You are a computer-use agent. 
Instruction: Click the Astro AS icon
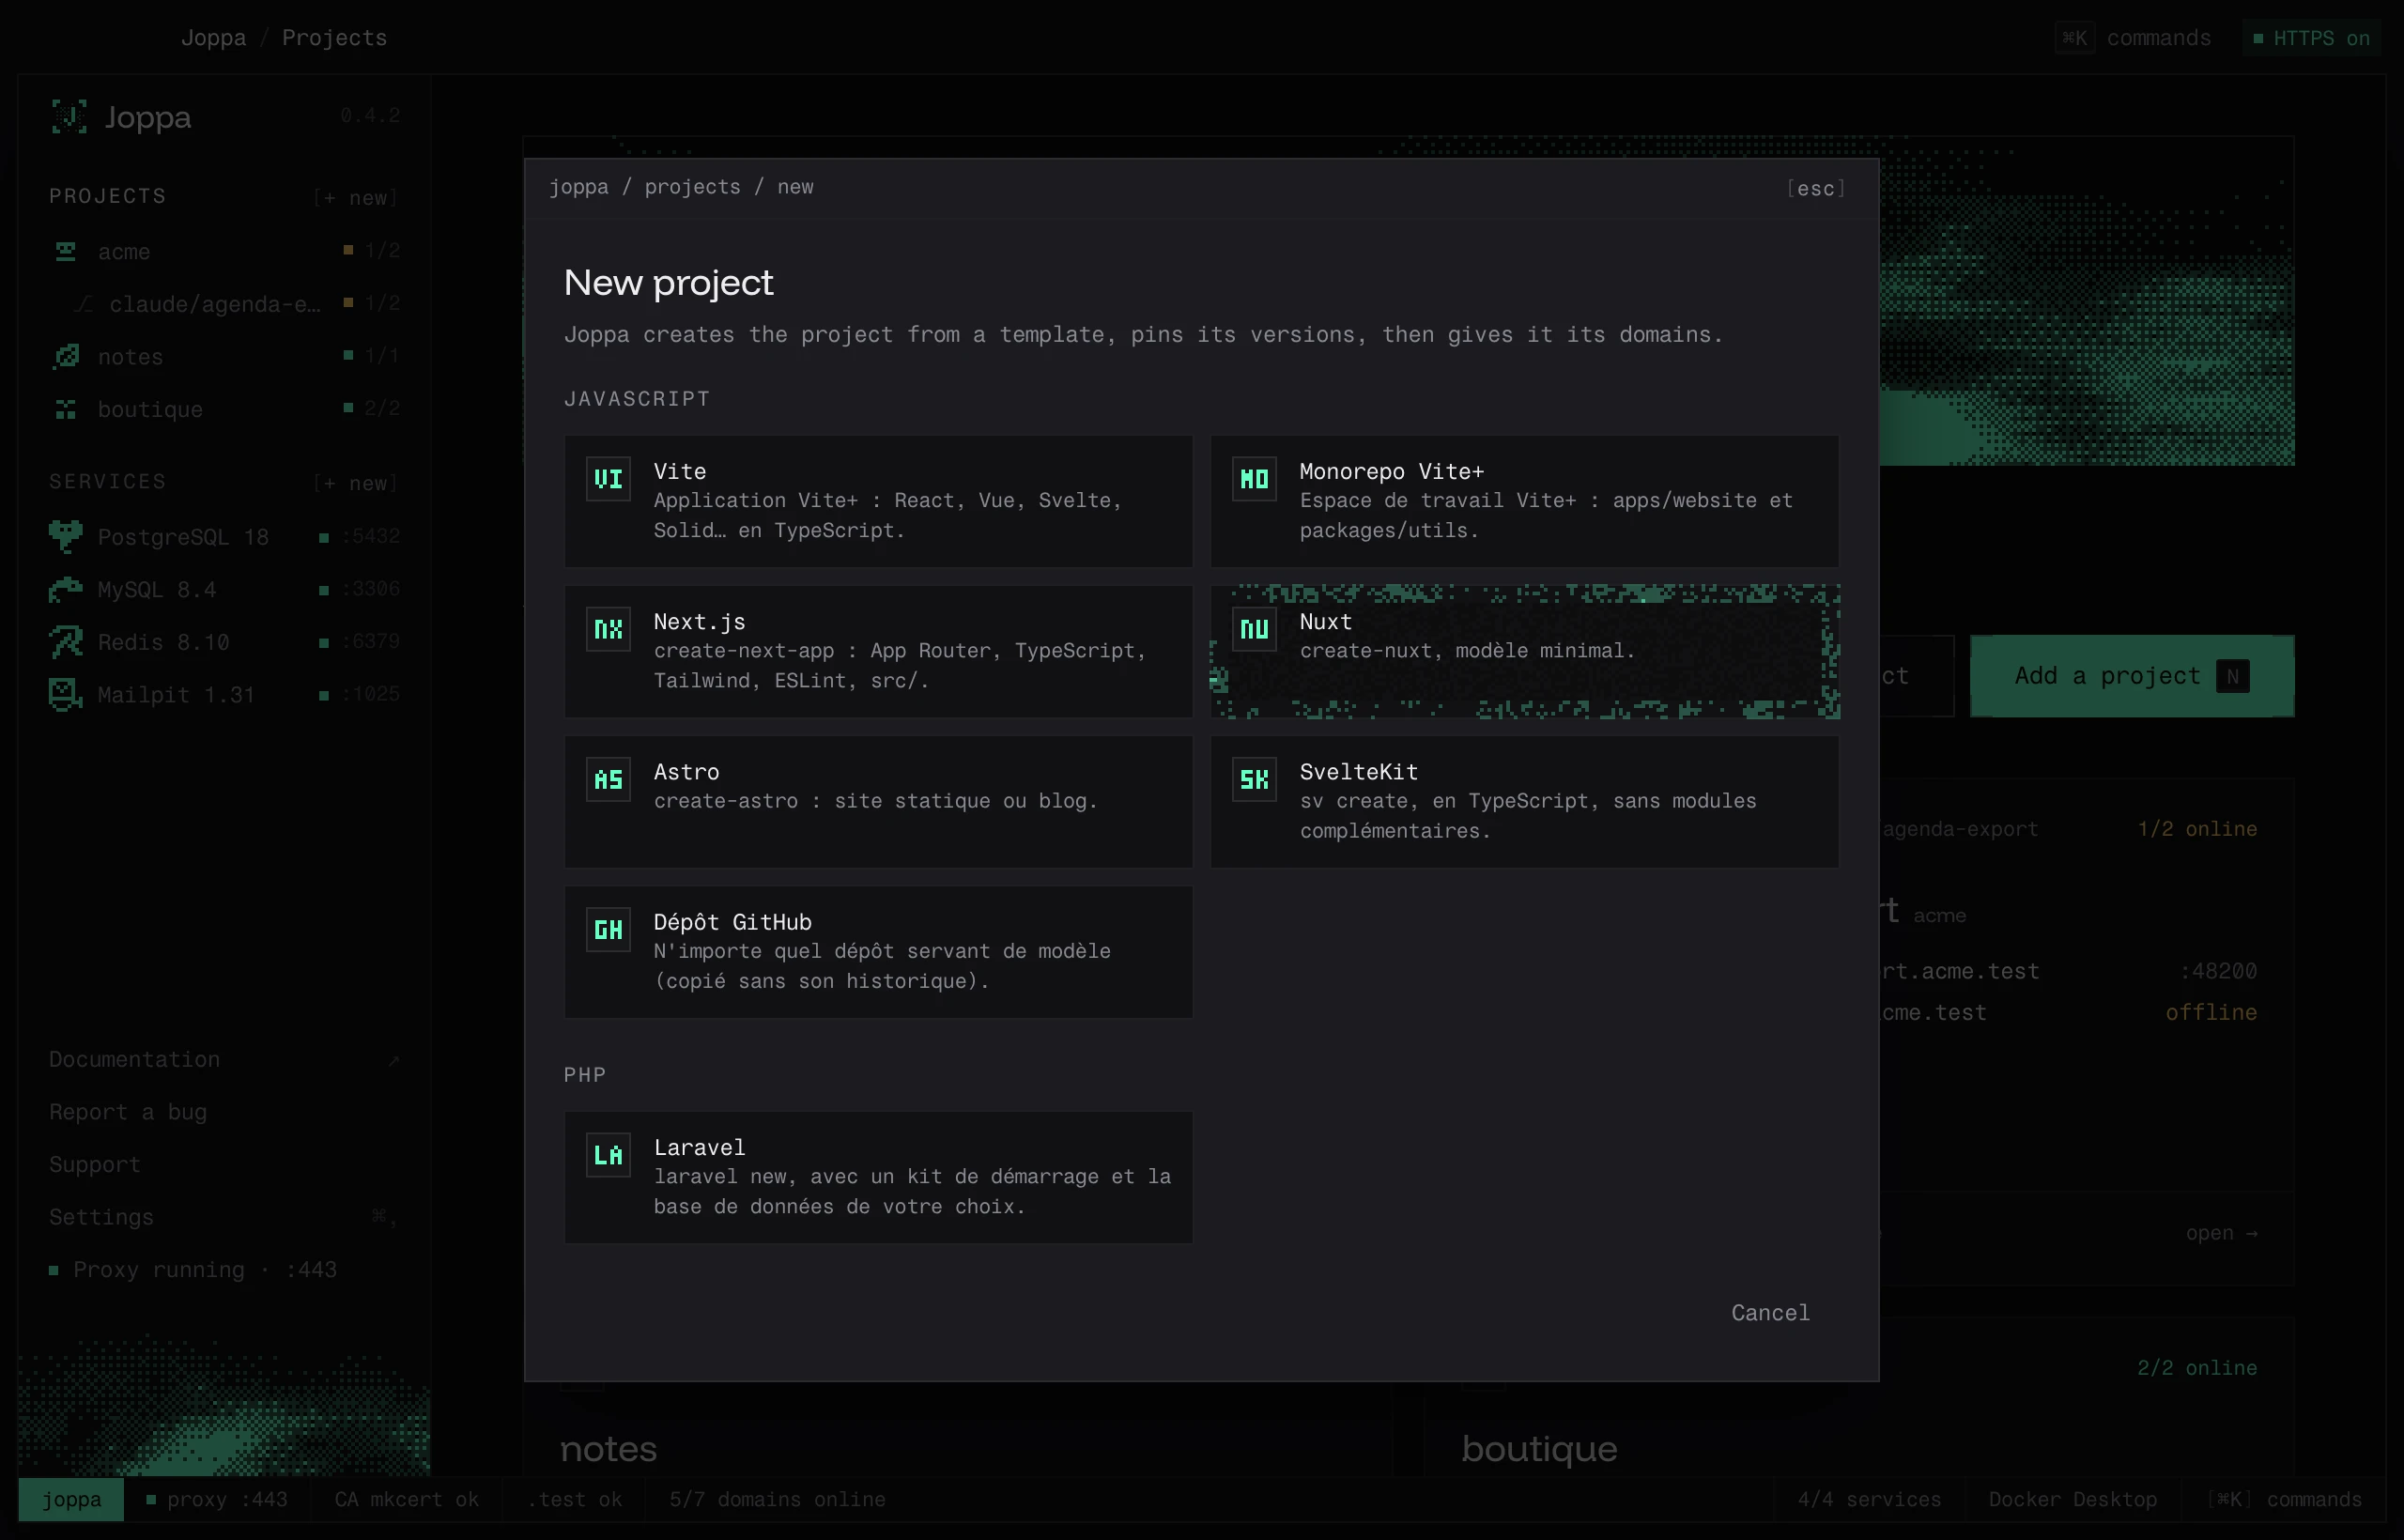point(608,779)
